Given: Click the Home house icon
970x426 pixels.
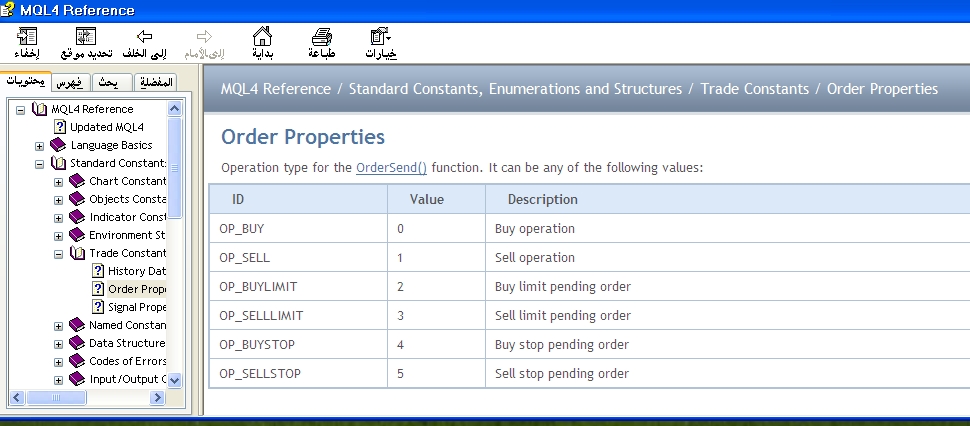Looking at the screenshot, I should pyautogui.click(x=261, y=36).
